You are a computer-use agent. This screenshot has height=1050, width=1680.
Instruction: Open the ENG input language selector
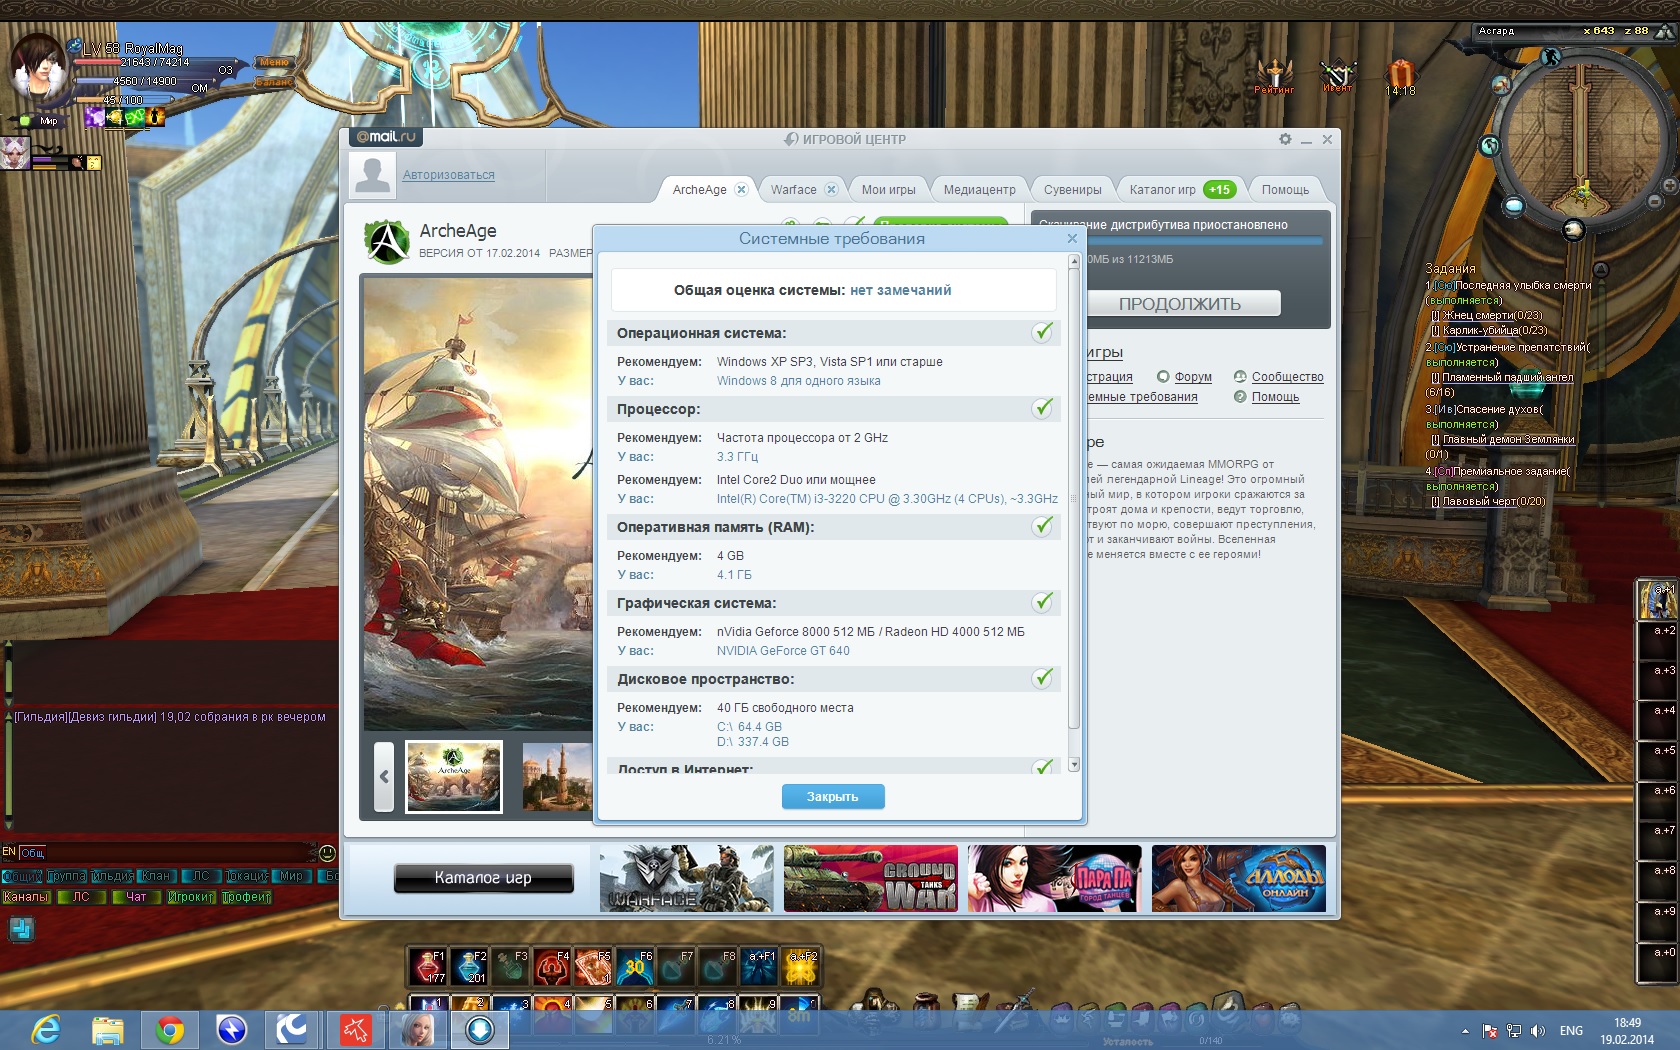click(x=1571, y=1031)
